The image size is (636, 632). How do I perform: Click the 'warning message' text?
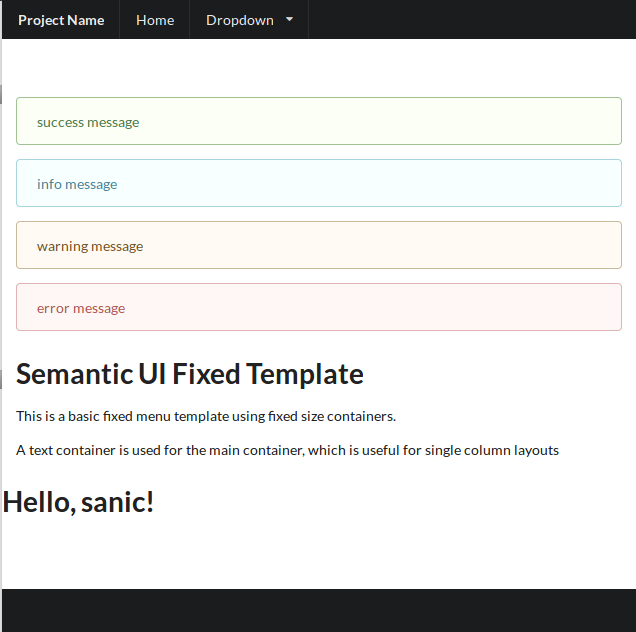coord(90,247)
